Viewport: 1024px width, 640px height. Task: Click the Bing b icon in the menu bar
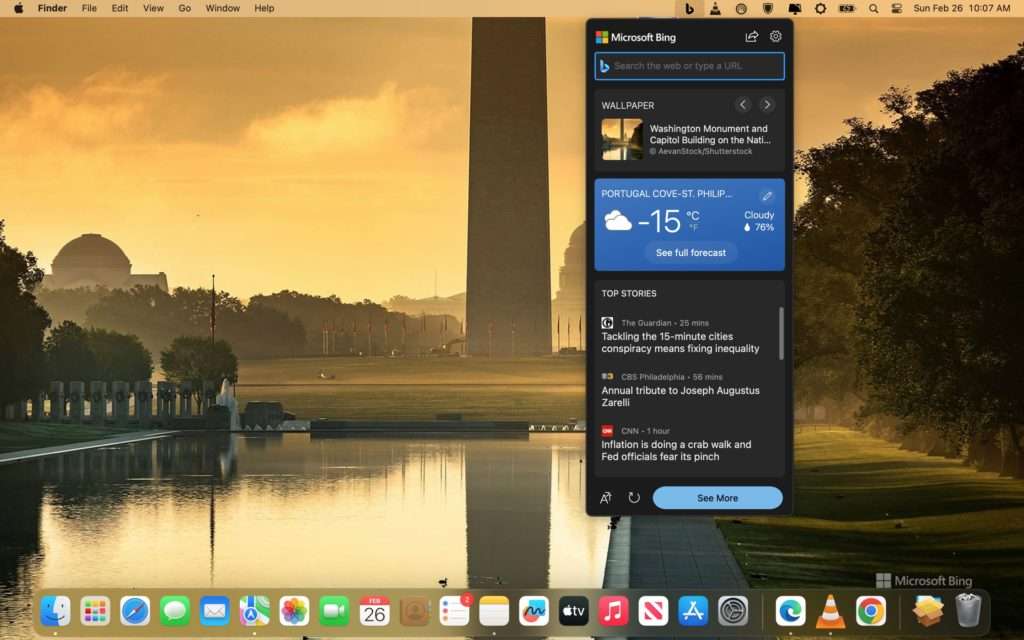click(689, 8)
